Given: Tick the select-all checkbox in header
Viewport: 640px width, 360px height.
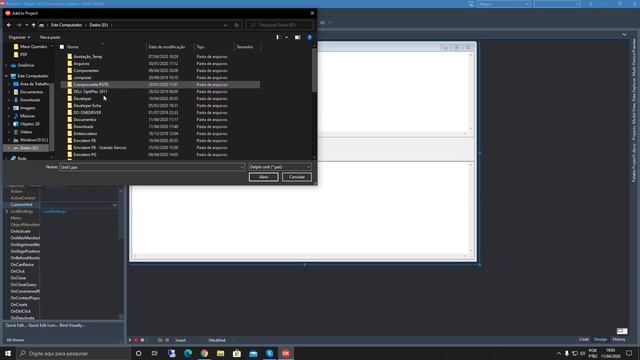Looking at the screenshot, I should tap(62, 47).
